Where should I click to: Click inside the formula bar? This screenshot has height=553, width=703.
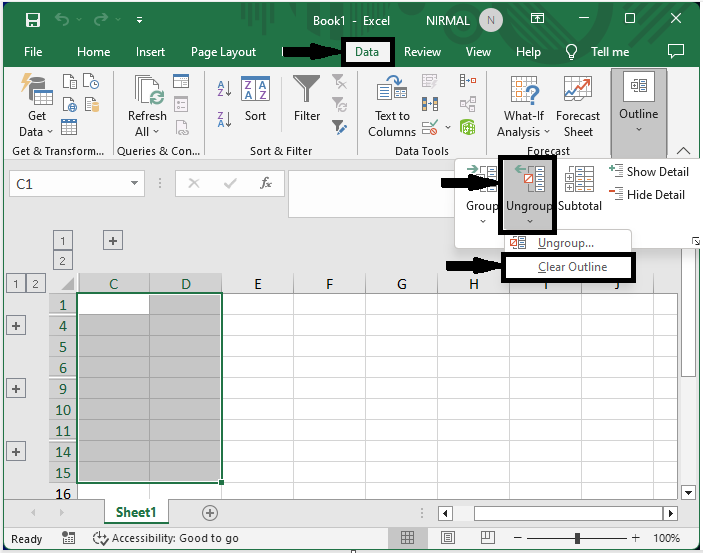(372, 193)
